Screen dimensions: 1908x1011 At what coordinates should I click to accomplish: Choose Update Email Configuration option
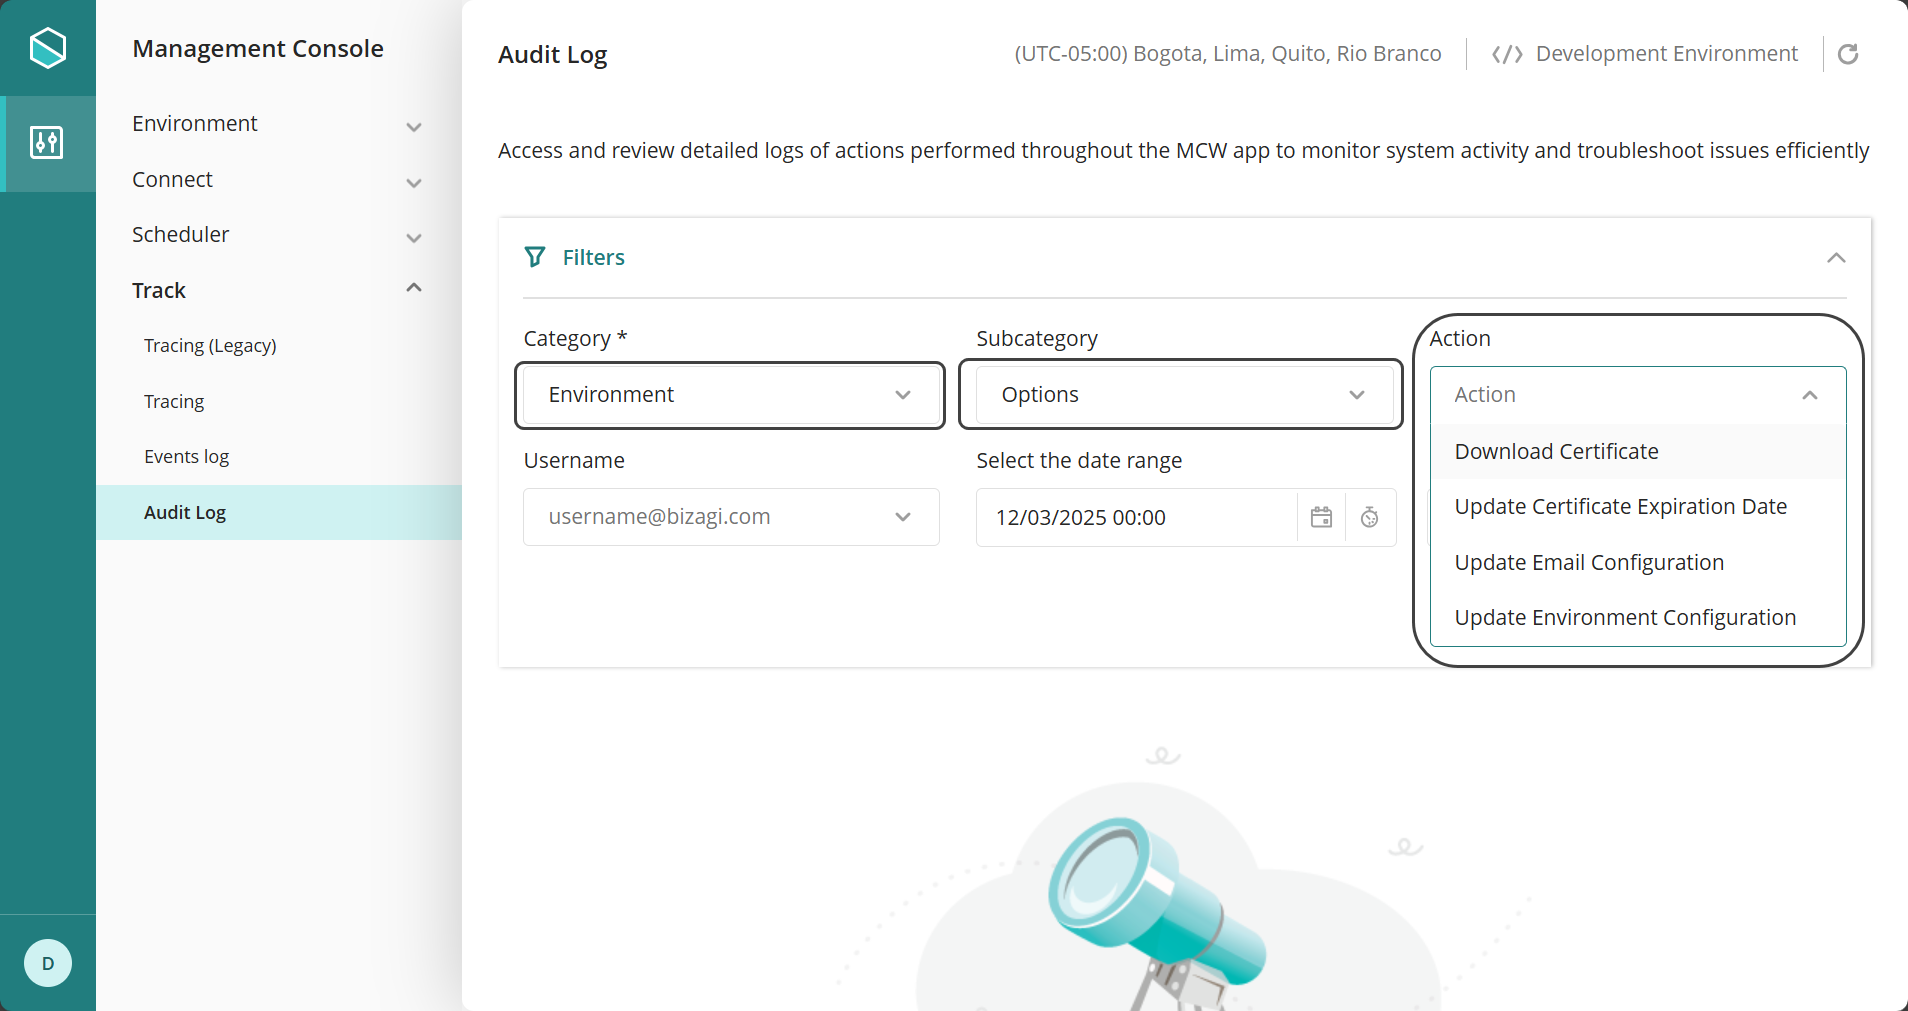coord(1588,563)
